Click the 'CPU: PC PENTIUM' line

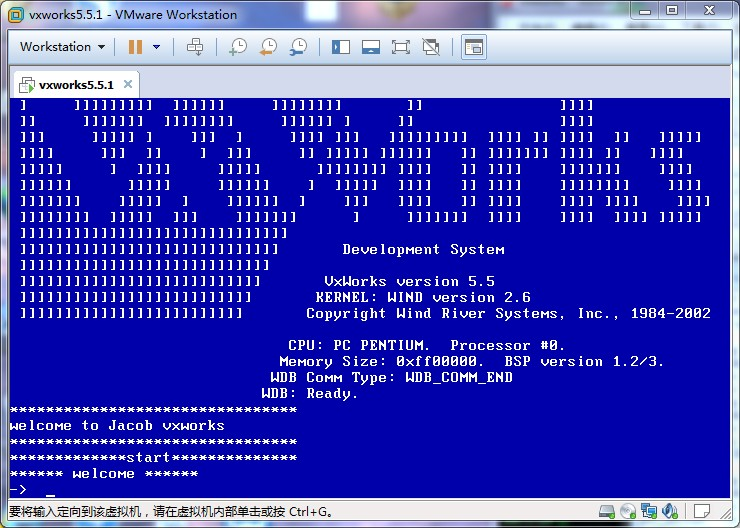coord(427,345)
